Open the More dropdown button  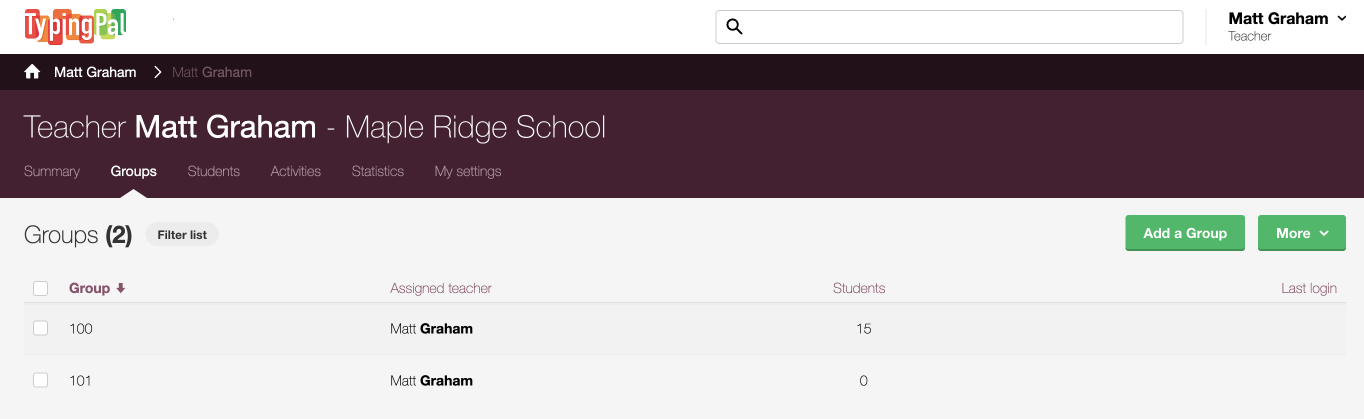1302,233
